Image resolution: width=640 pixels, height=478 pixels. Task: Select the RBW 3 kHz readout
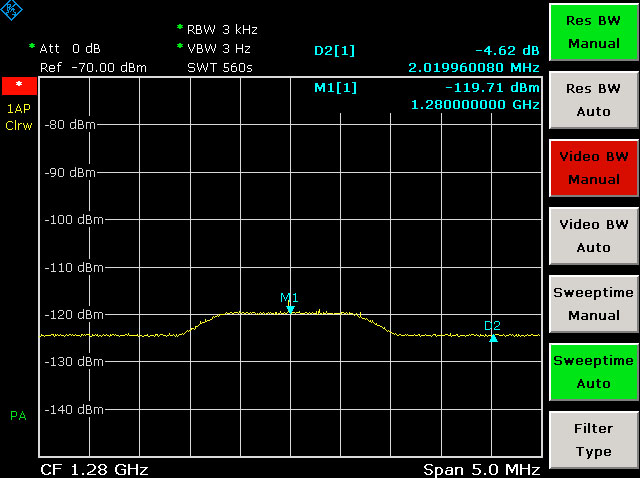coord(222,30)
